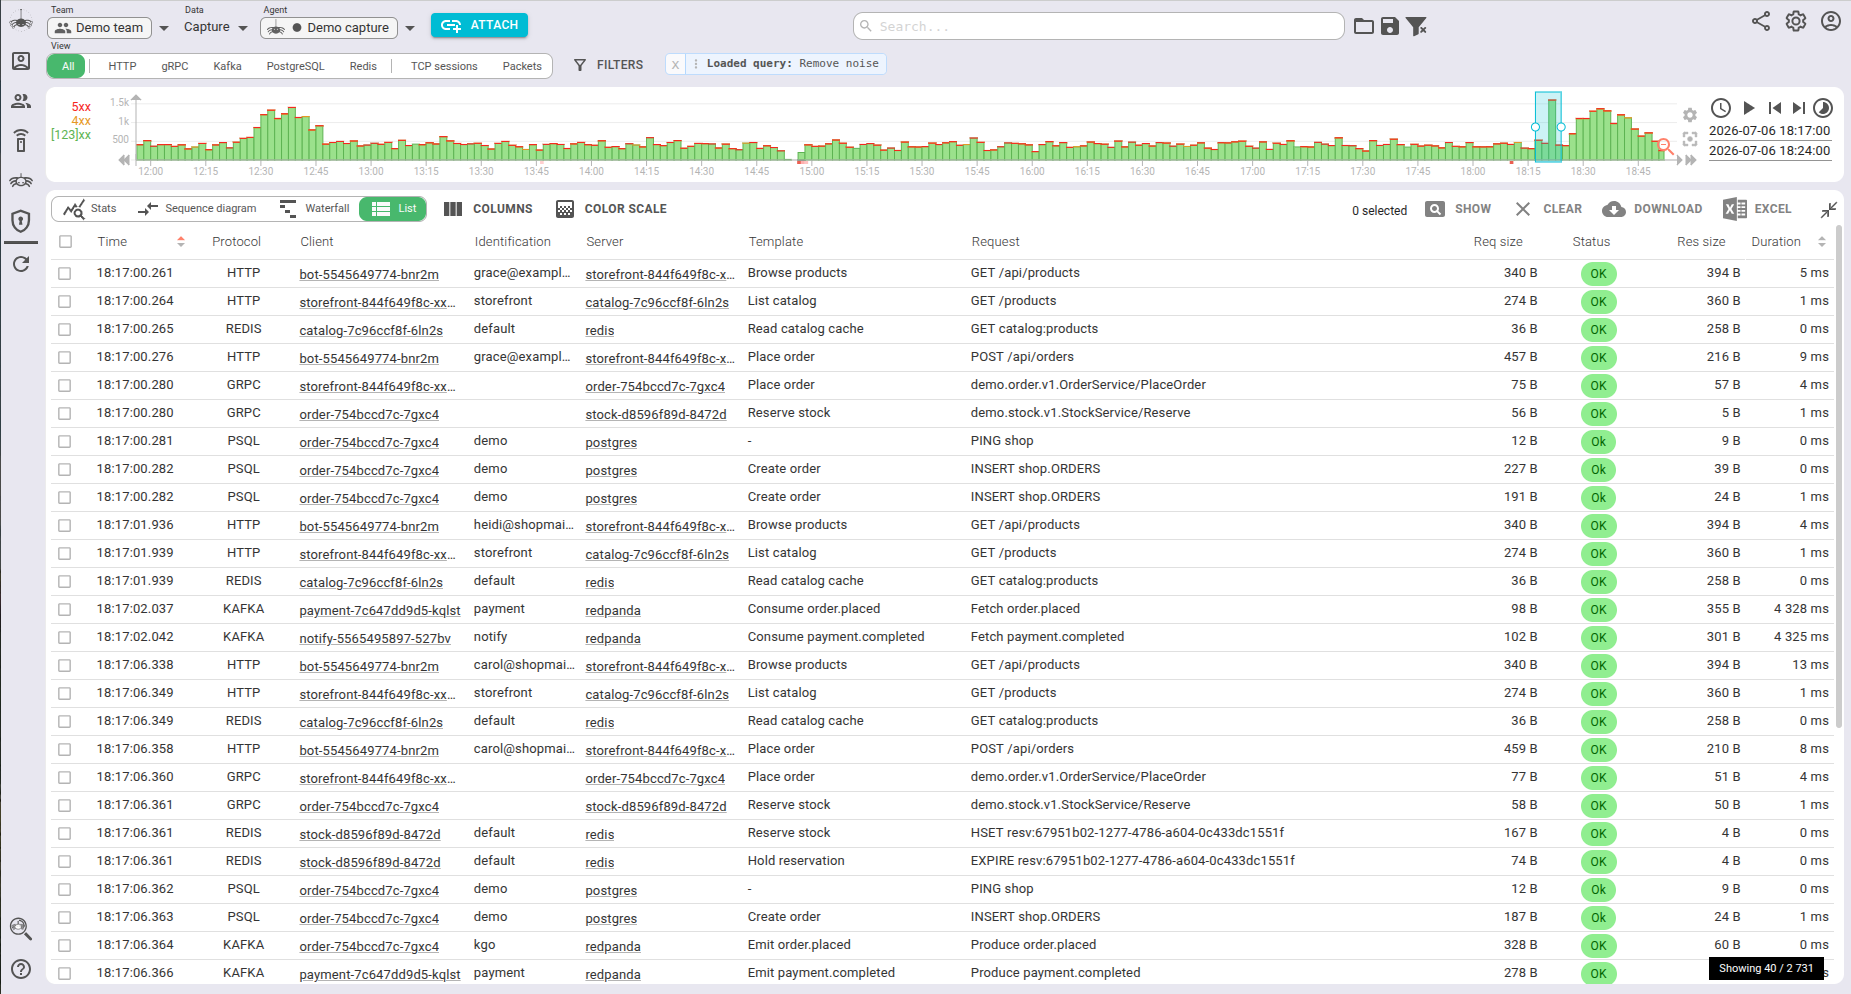Screen dimensions: 1851x994
Task: Open the user account icon top right
Action: click(x=1831, y=21)
